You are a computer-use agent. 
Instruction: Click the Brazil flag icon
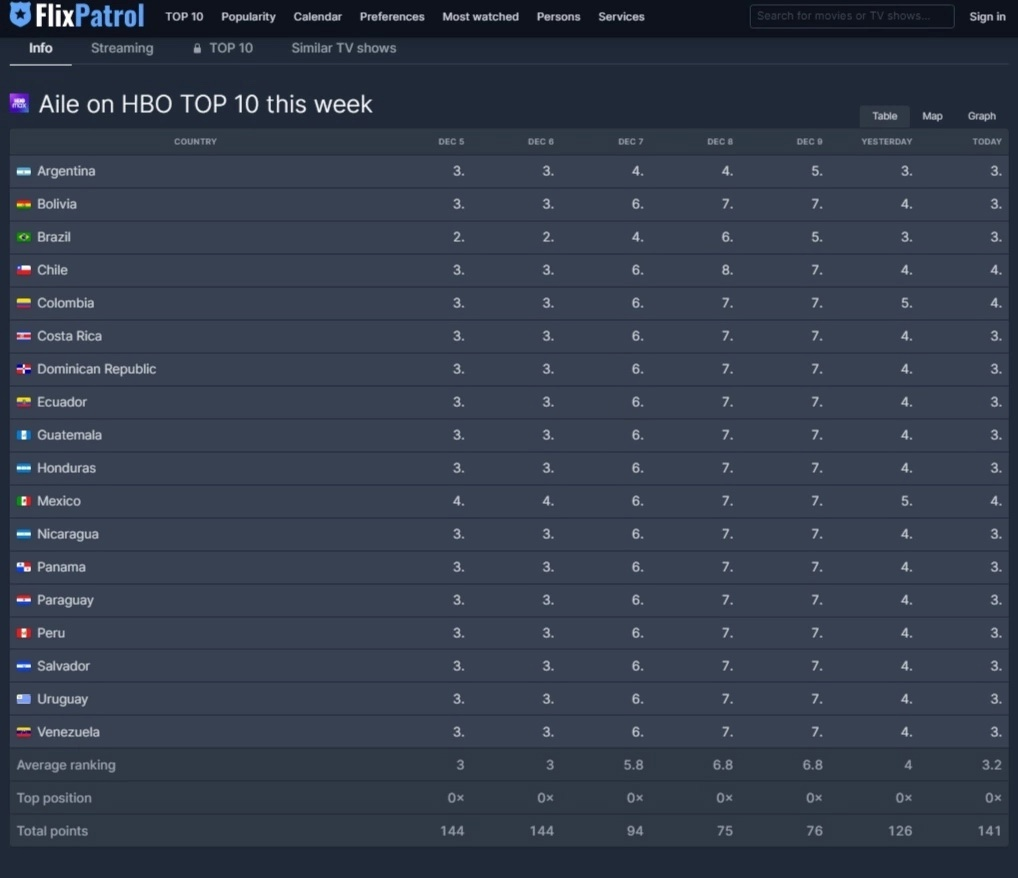click(24, 238)
